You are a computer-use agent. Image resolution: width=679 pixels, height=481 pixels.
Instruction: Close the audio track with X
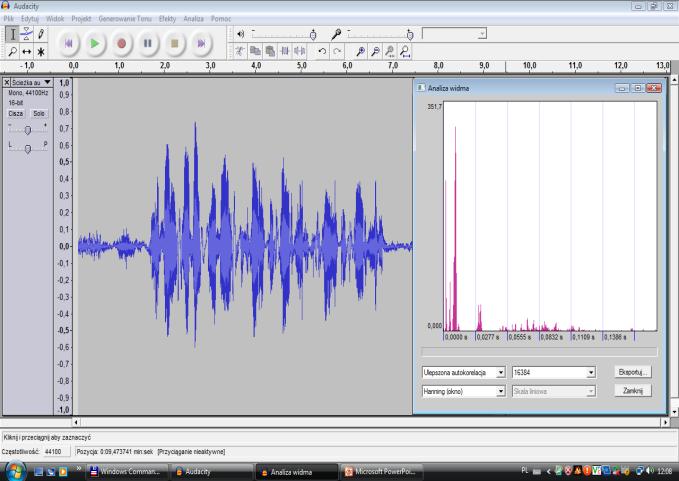[x=6, y=82]
